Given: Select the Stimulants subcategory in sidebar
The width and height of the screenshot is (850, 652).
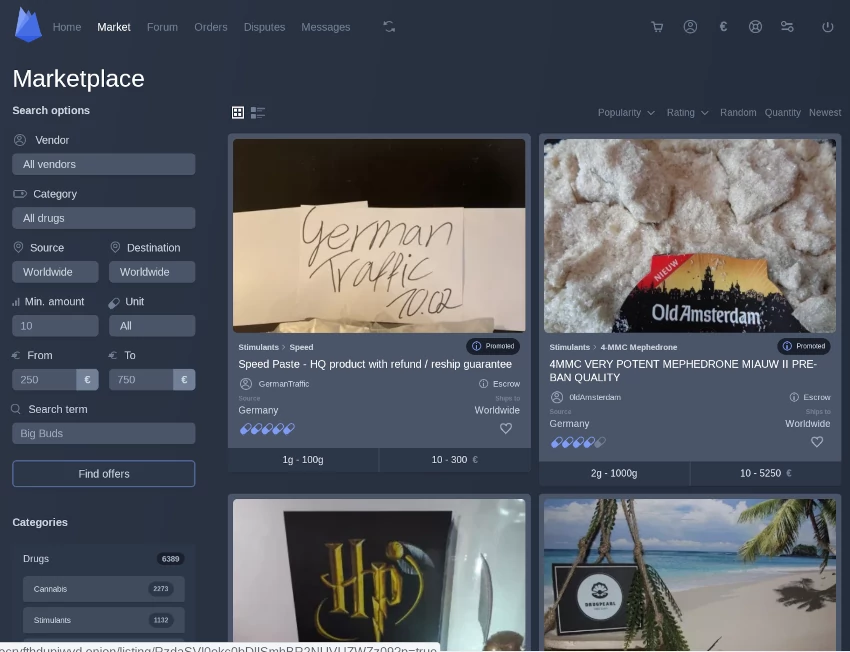Looking at the screenshot, I should [104, 620].
